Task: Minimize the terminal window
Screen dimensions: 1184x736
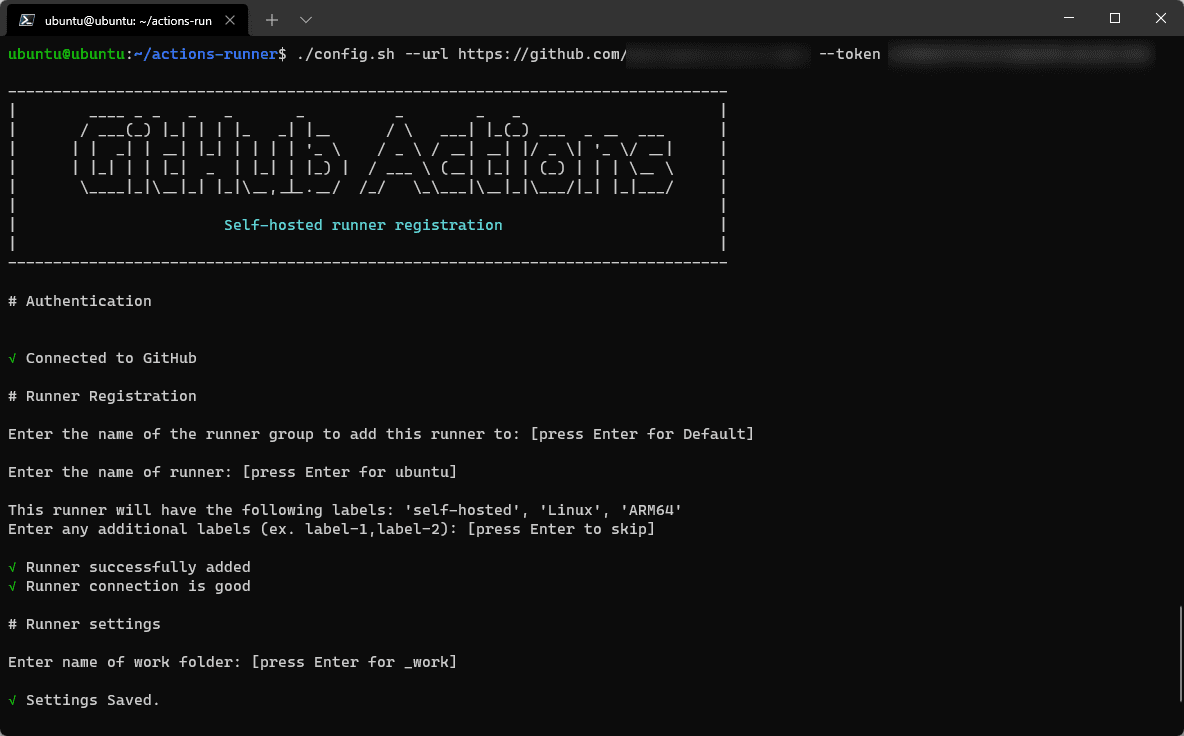Action: click(1068, 18)
